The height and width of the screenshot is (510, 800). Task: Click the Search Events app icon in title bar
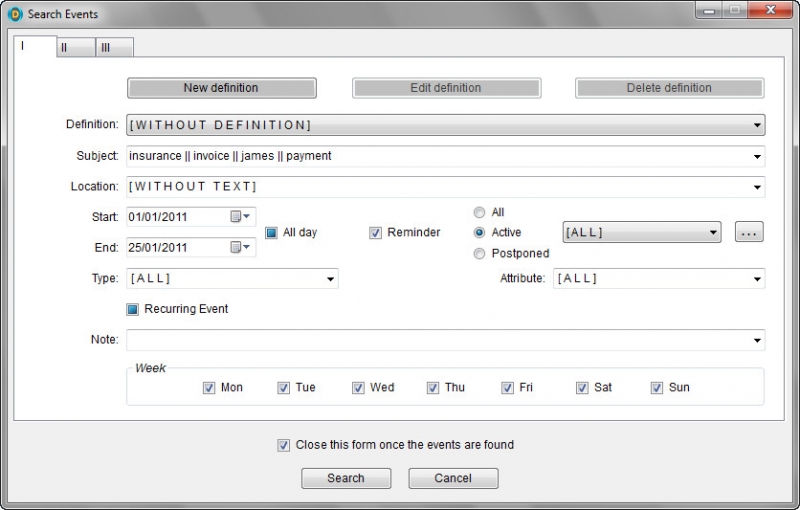tap(15, 14)
